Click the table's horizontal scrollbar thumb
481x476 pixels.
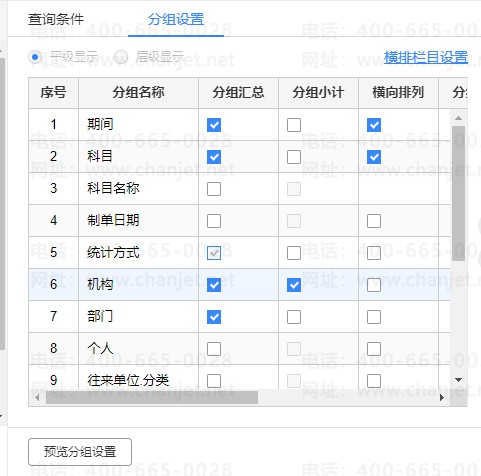point(152,397)
